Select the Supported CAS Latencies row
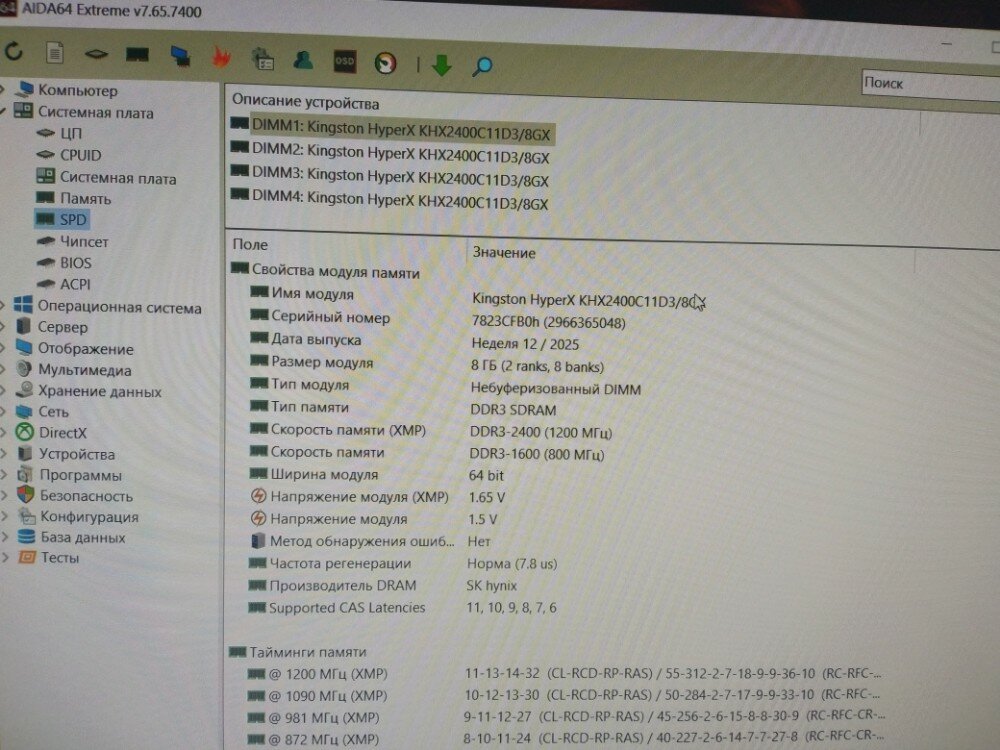The height and width of the screenshot is (750, 1000). (x=402, y=608)
